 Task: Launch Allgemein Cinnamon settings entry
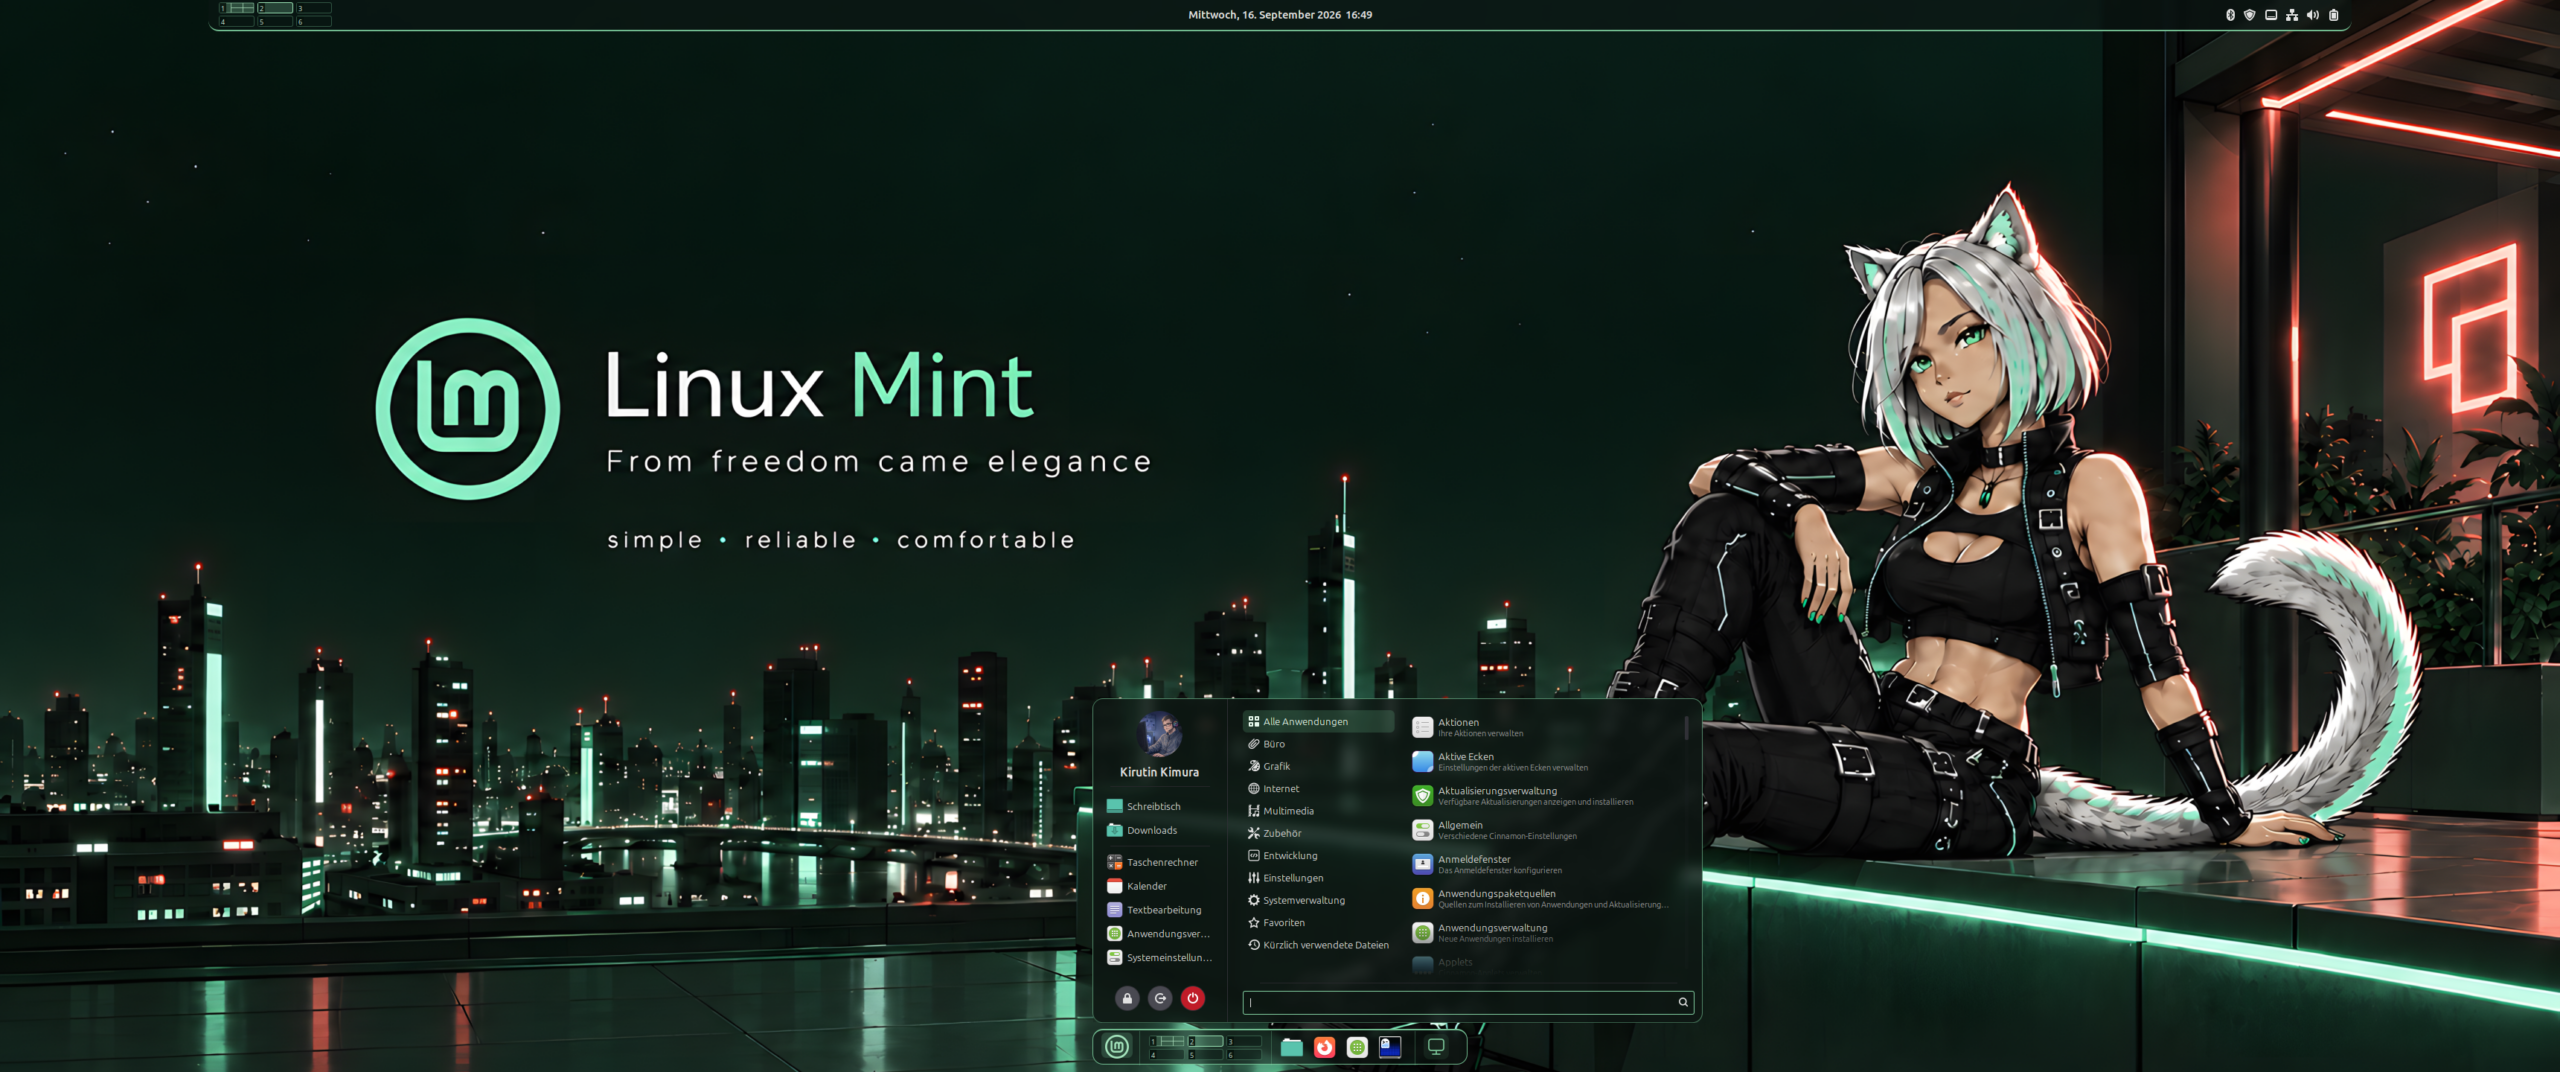click(1543, 830)
